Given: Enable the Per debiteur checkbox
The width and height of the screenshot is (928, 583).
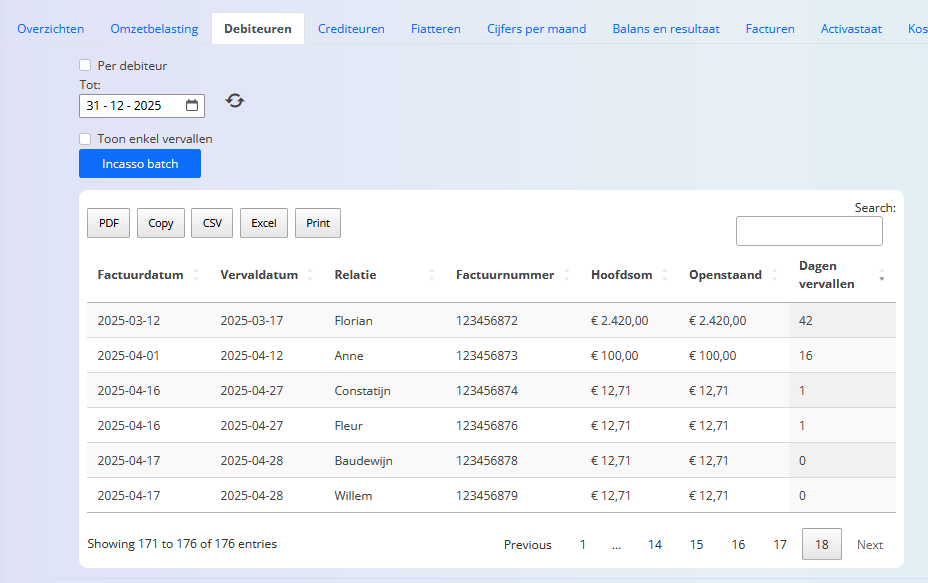Looking at the screenshot, I should coord(85,65).
